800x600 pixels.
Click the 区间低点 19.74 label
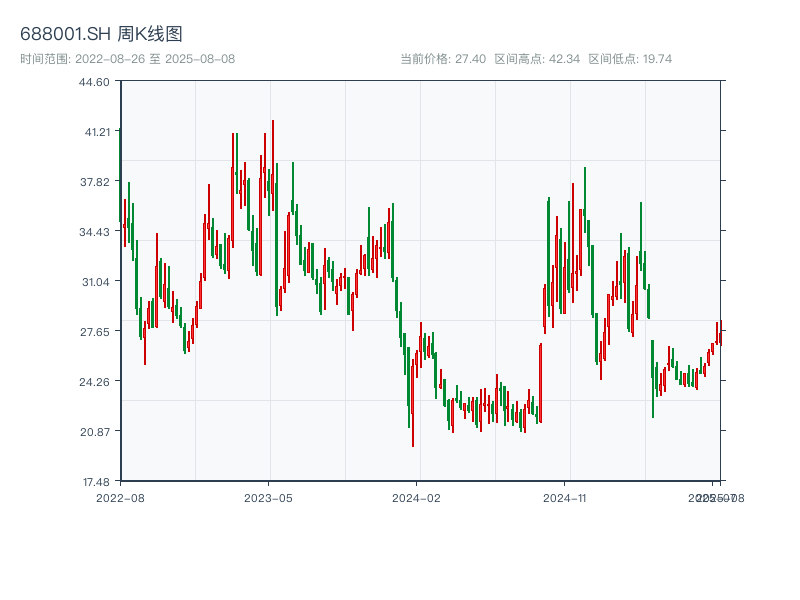point(630,59)
